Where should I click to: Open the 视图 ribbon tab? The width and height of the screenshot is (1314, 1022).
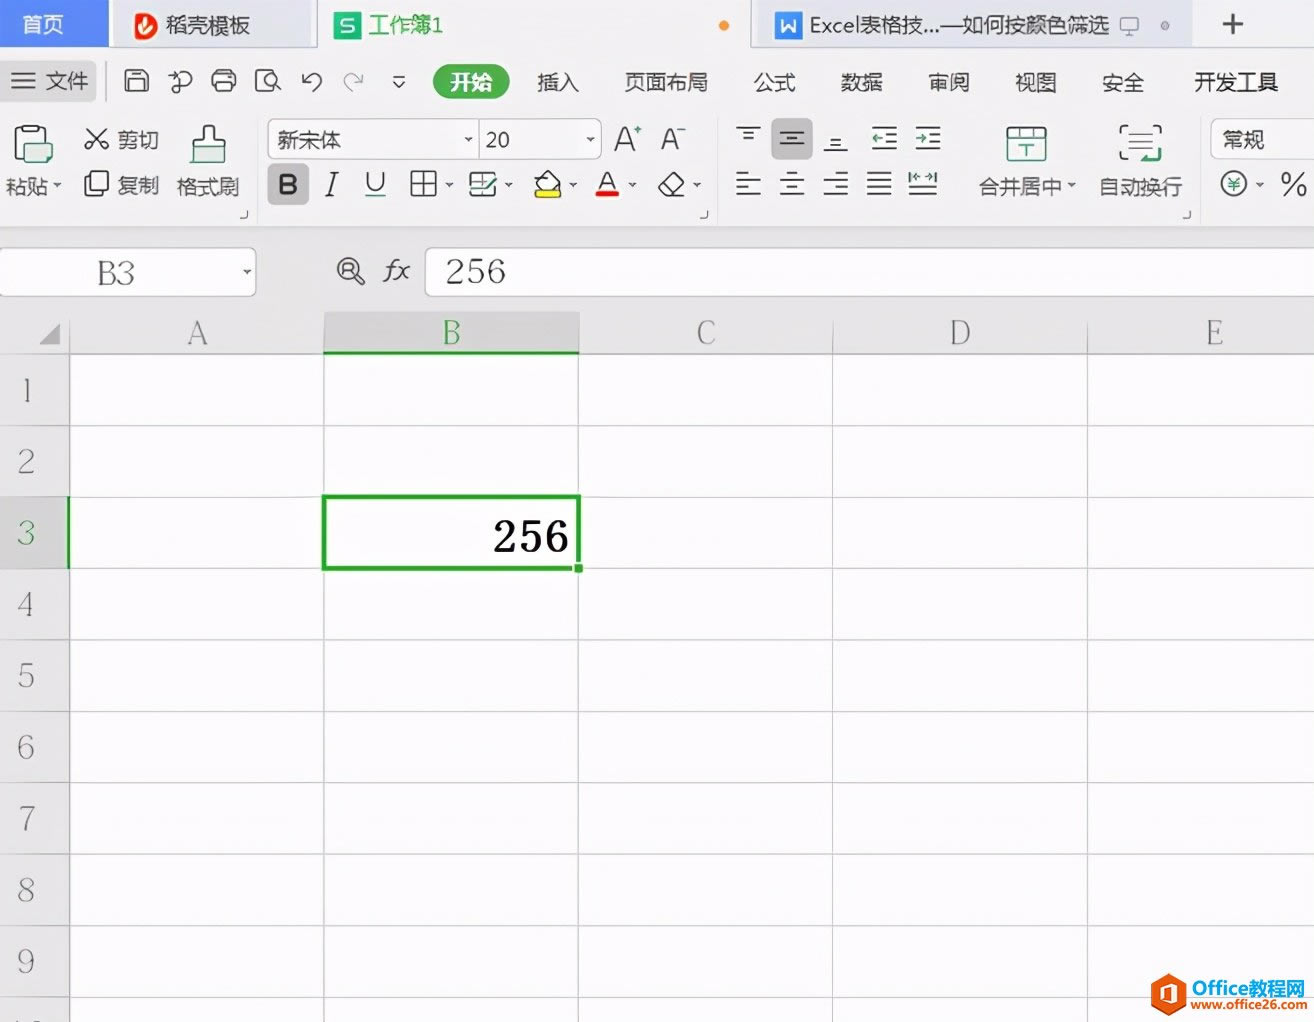[x=1036, y=82]
